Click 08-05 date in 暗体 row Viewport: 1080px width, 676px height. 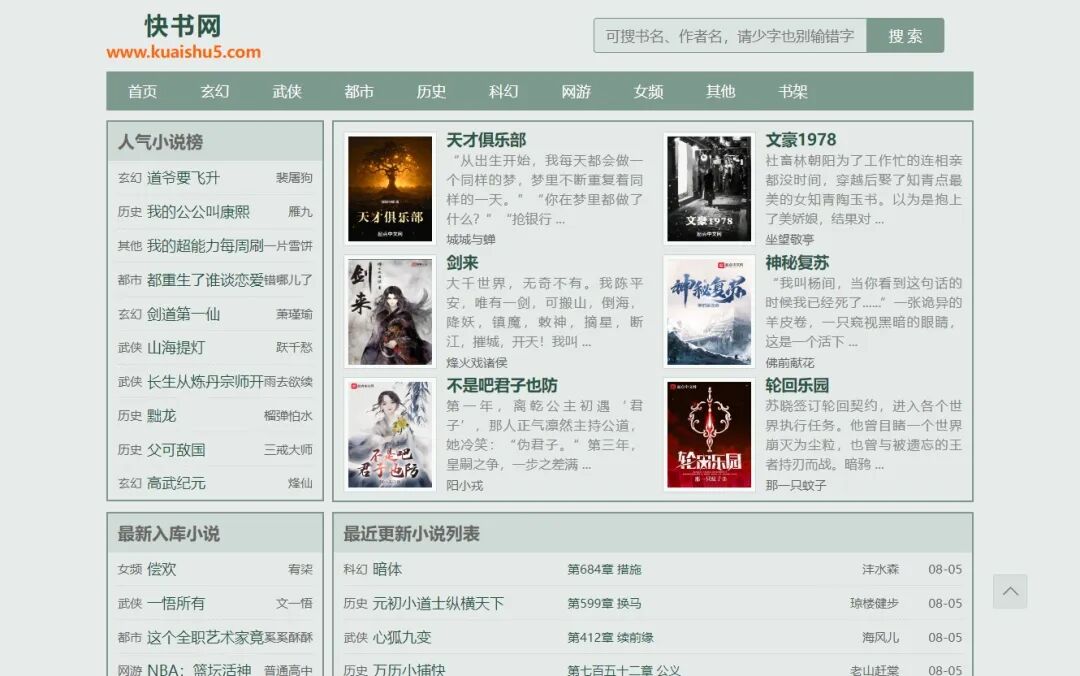click(x=945, y=569)
